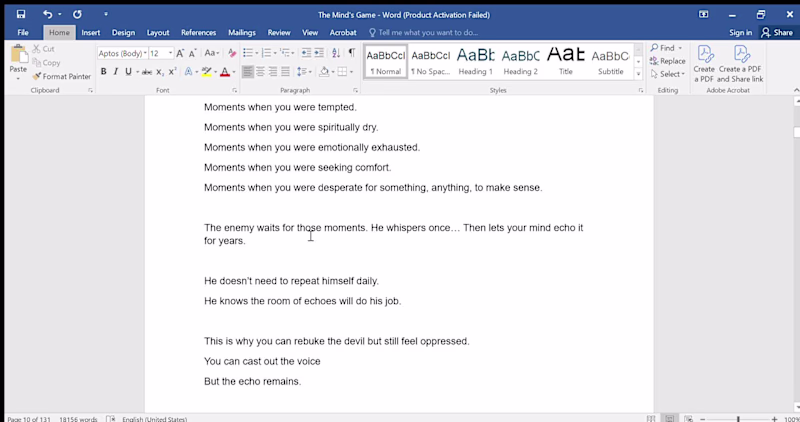Toggle Italic formatting

coord(116,71)
